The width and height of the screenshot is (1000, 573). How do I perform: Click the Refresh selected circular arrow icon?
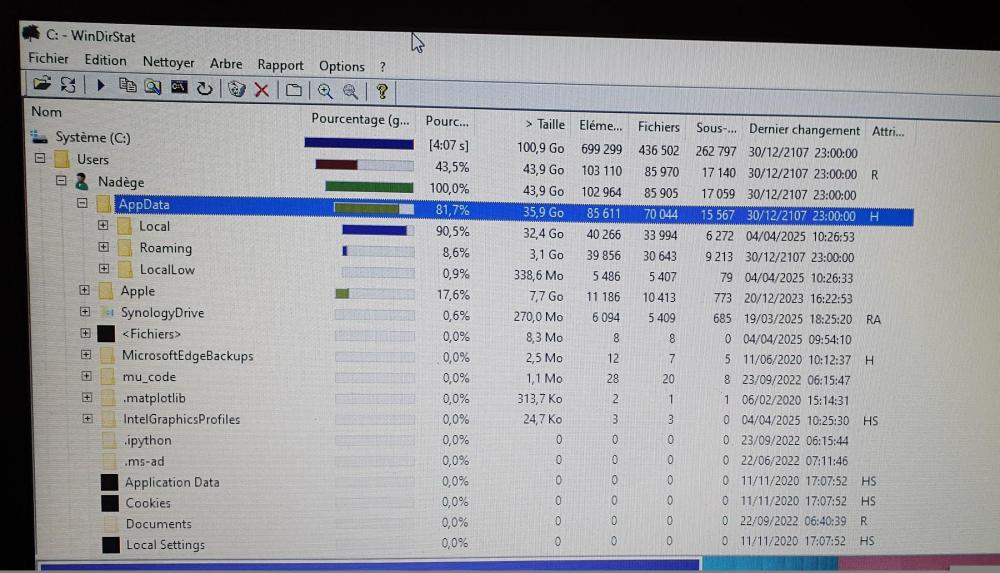[204, 88]
